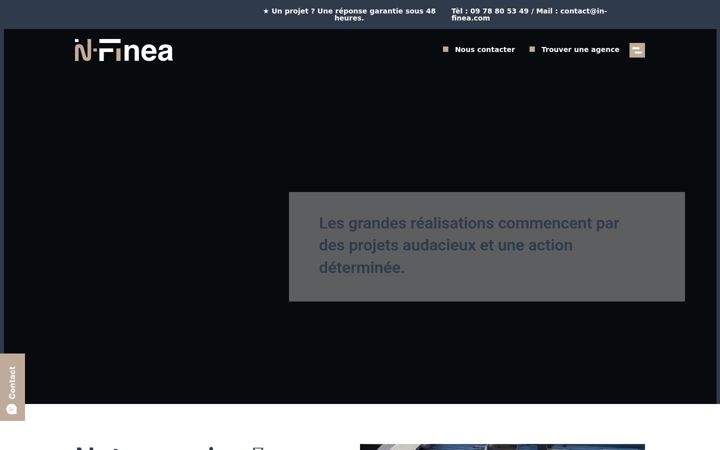Image resolution: width=720 pixels, height=450 pixels.
Task: Open the Nous contacter link
Action: click(x=484, y=50)
